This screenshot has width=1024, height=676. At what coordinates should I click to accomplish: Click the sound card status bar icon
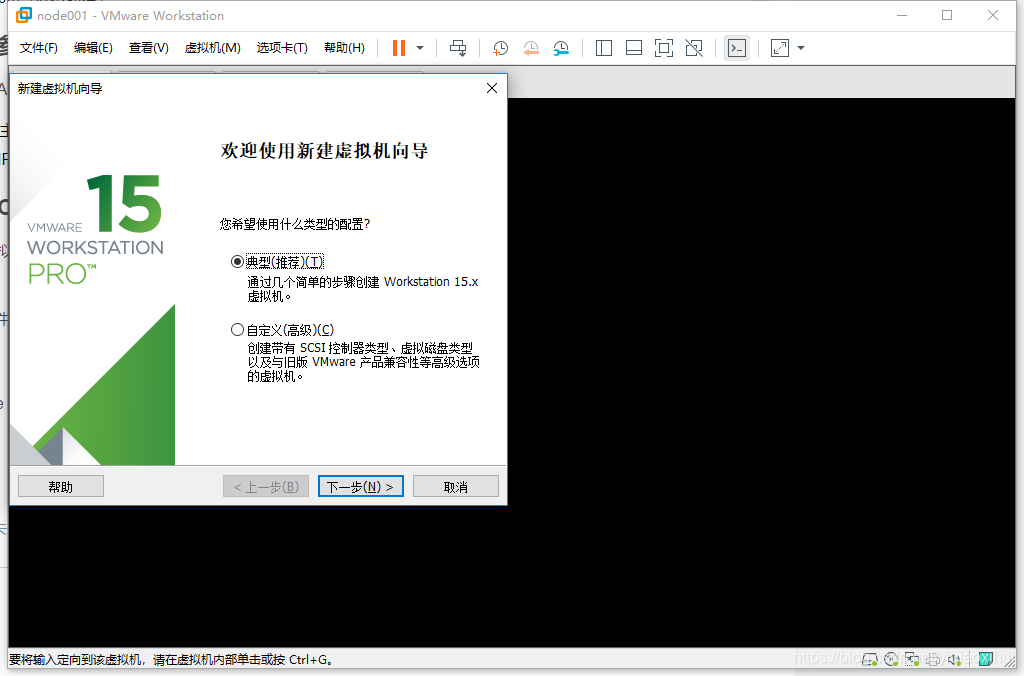(x=953, y=660)
